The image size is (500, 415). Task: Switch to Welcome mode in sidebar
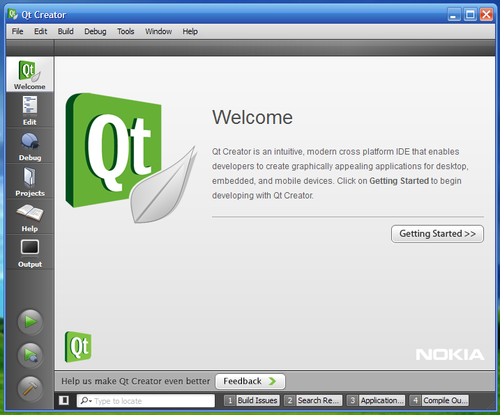click(30, 74)
